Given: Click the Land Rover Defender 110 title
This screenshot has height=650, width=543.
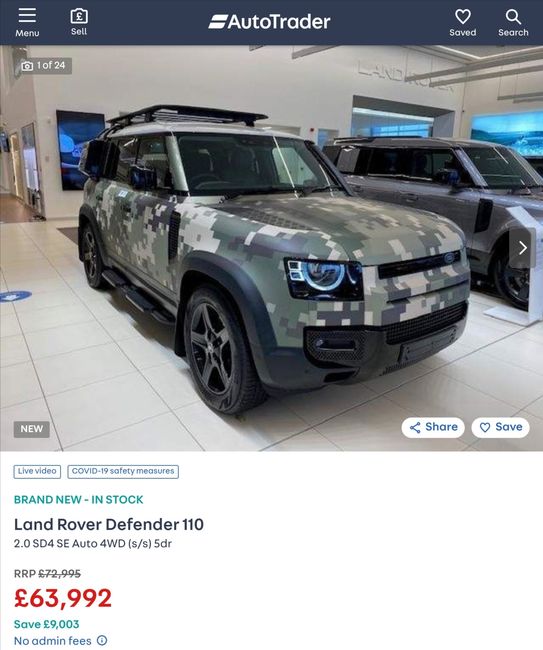Looking at the screenshot, I should tap(109, 524).
